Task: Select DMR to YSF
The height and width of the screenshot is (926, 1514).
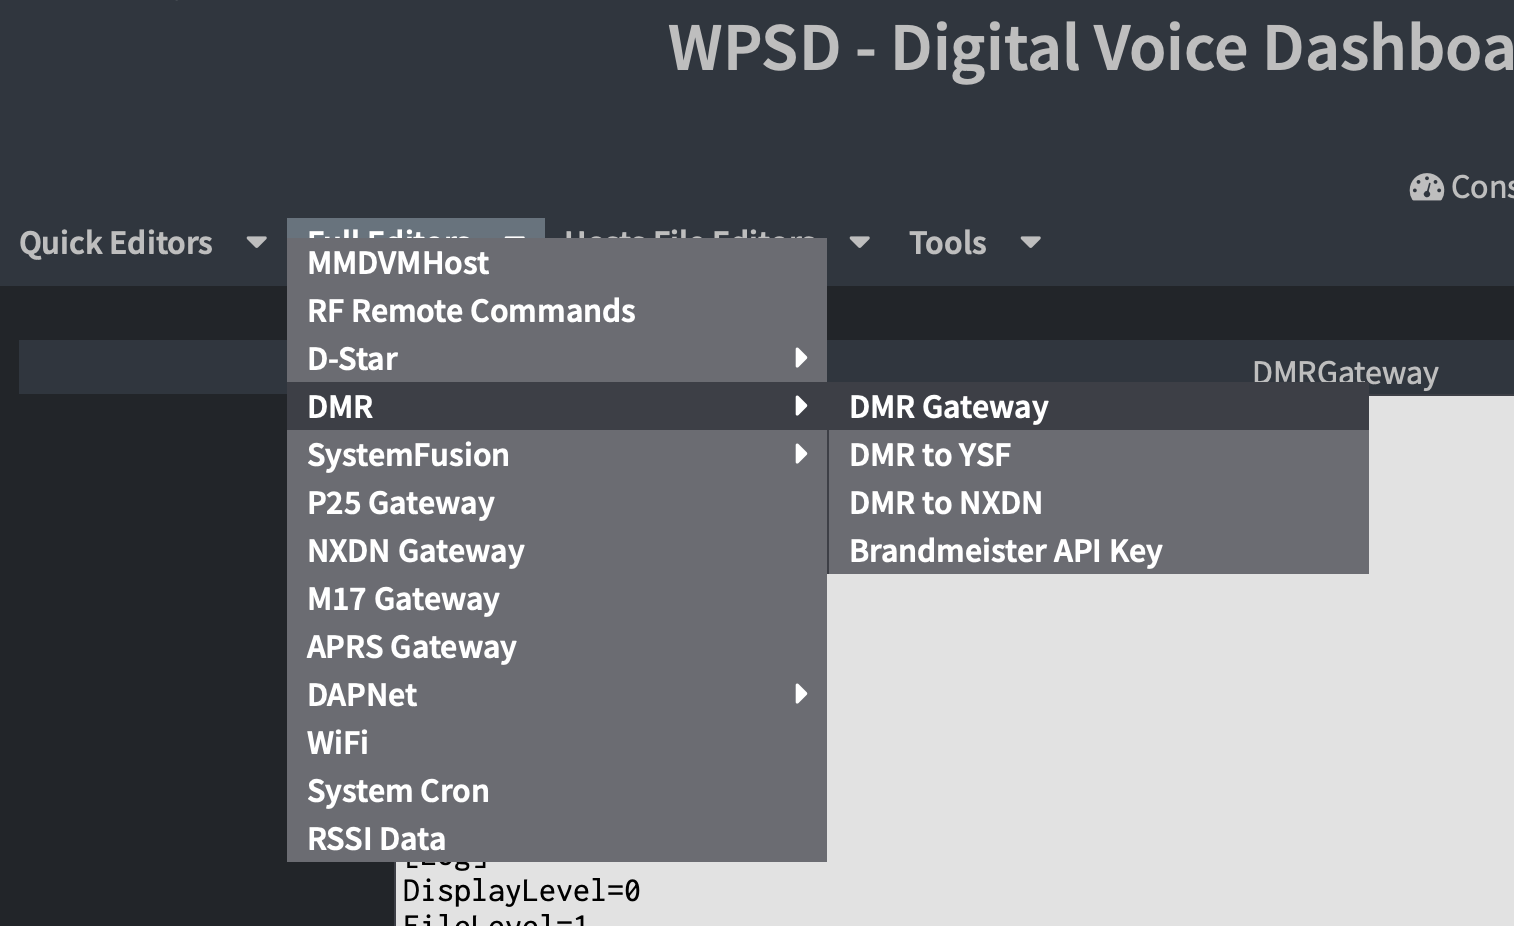Action: [930, 455]
